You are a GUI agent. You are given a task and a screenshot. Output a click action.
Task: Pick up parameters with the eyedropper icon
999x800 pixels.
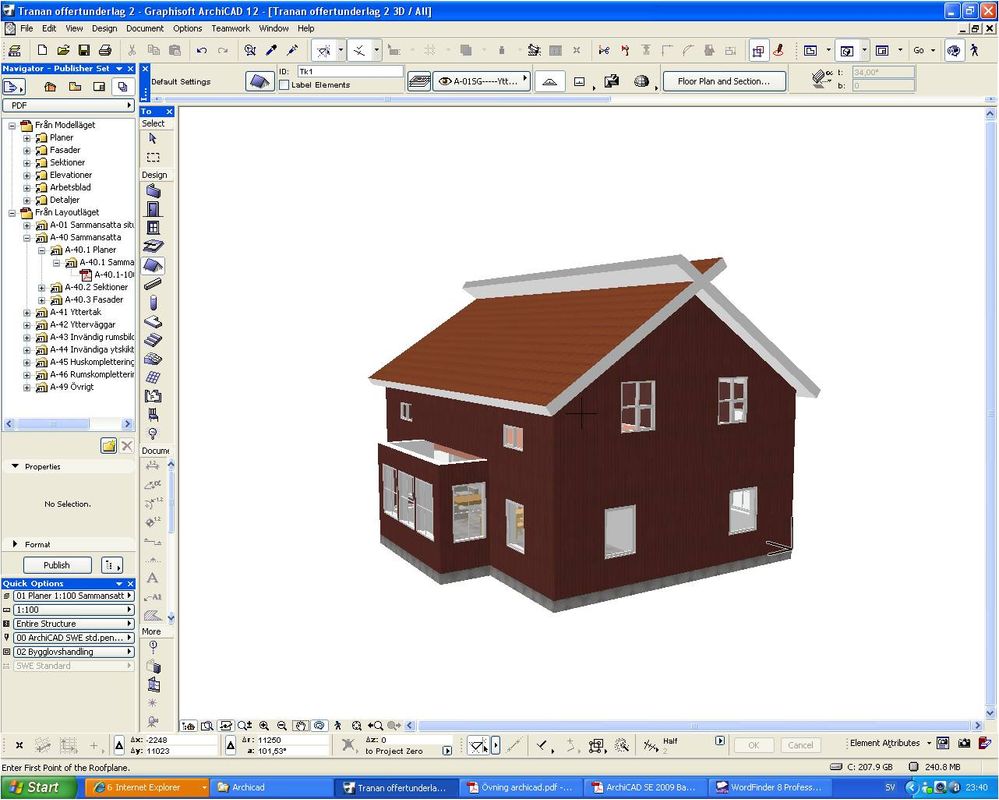coord(271,50)
